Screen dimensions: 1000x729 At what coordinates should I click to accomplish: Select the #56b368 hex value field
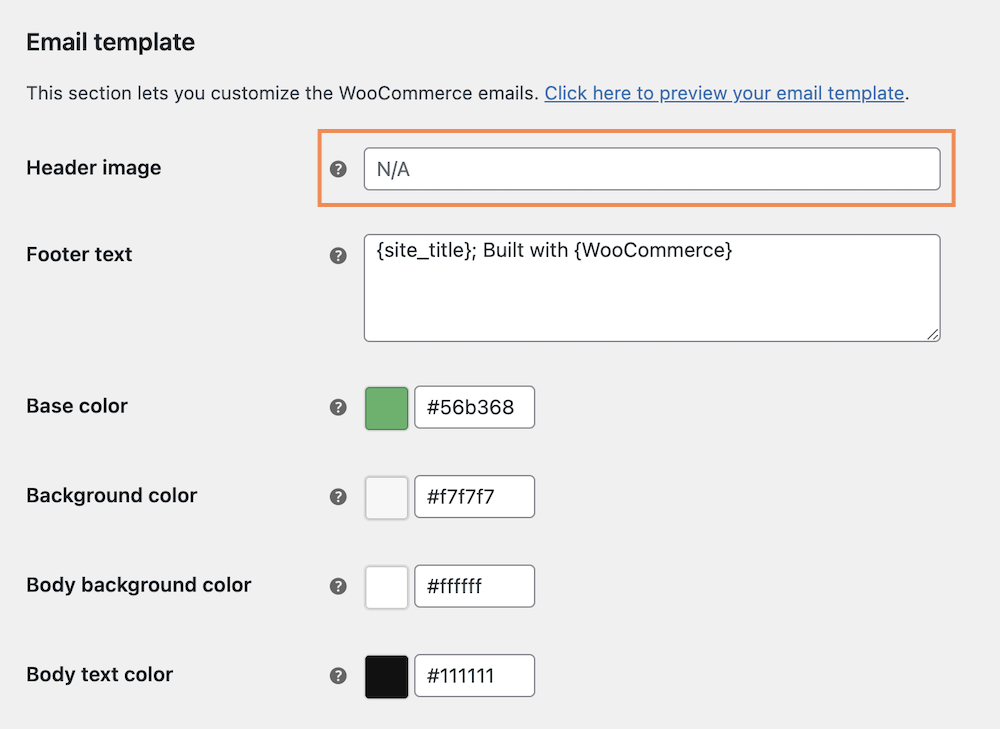(x=474, y=407)
